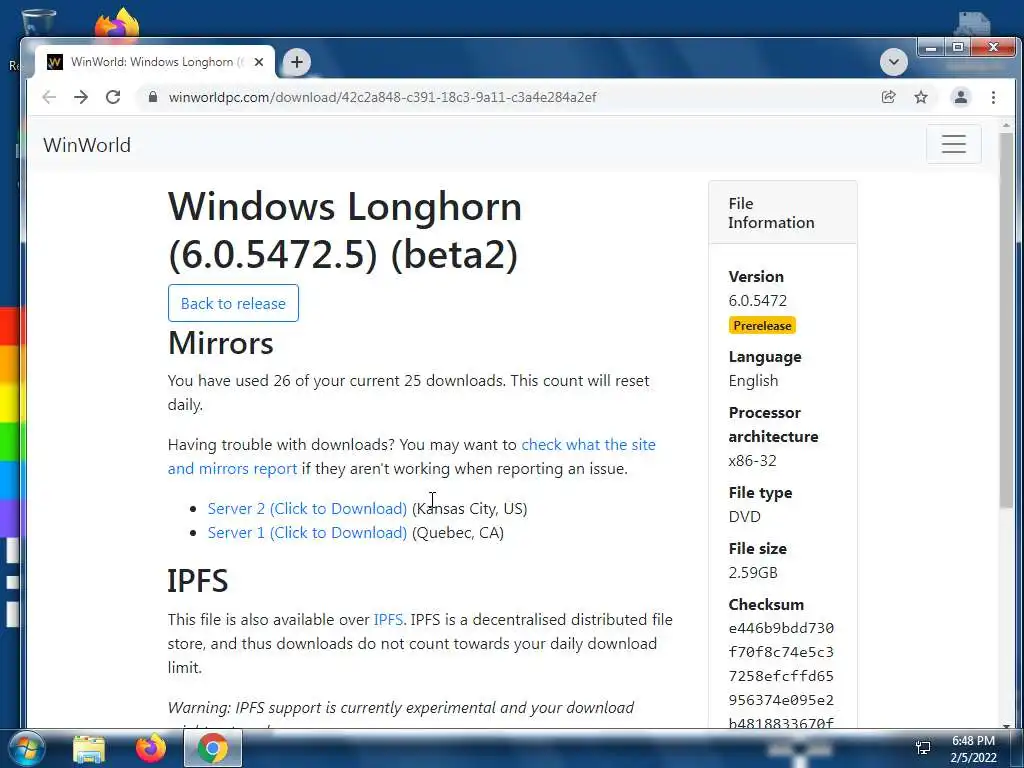Click the URL address bar
This screenshot has height=768, width=1024.
pyautogui.click(x=509, y=97)
